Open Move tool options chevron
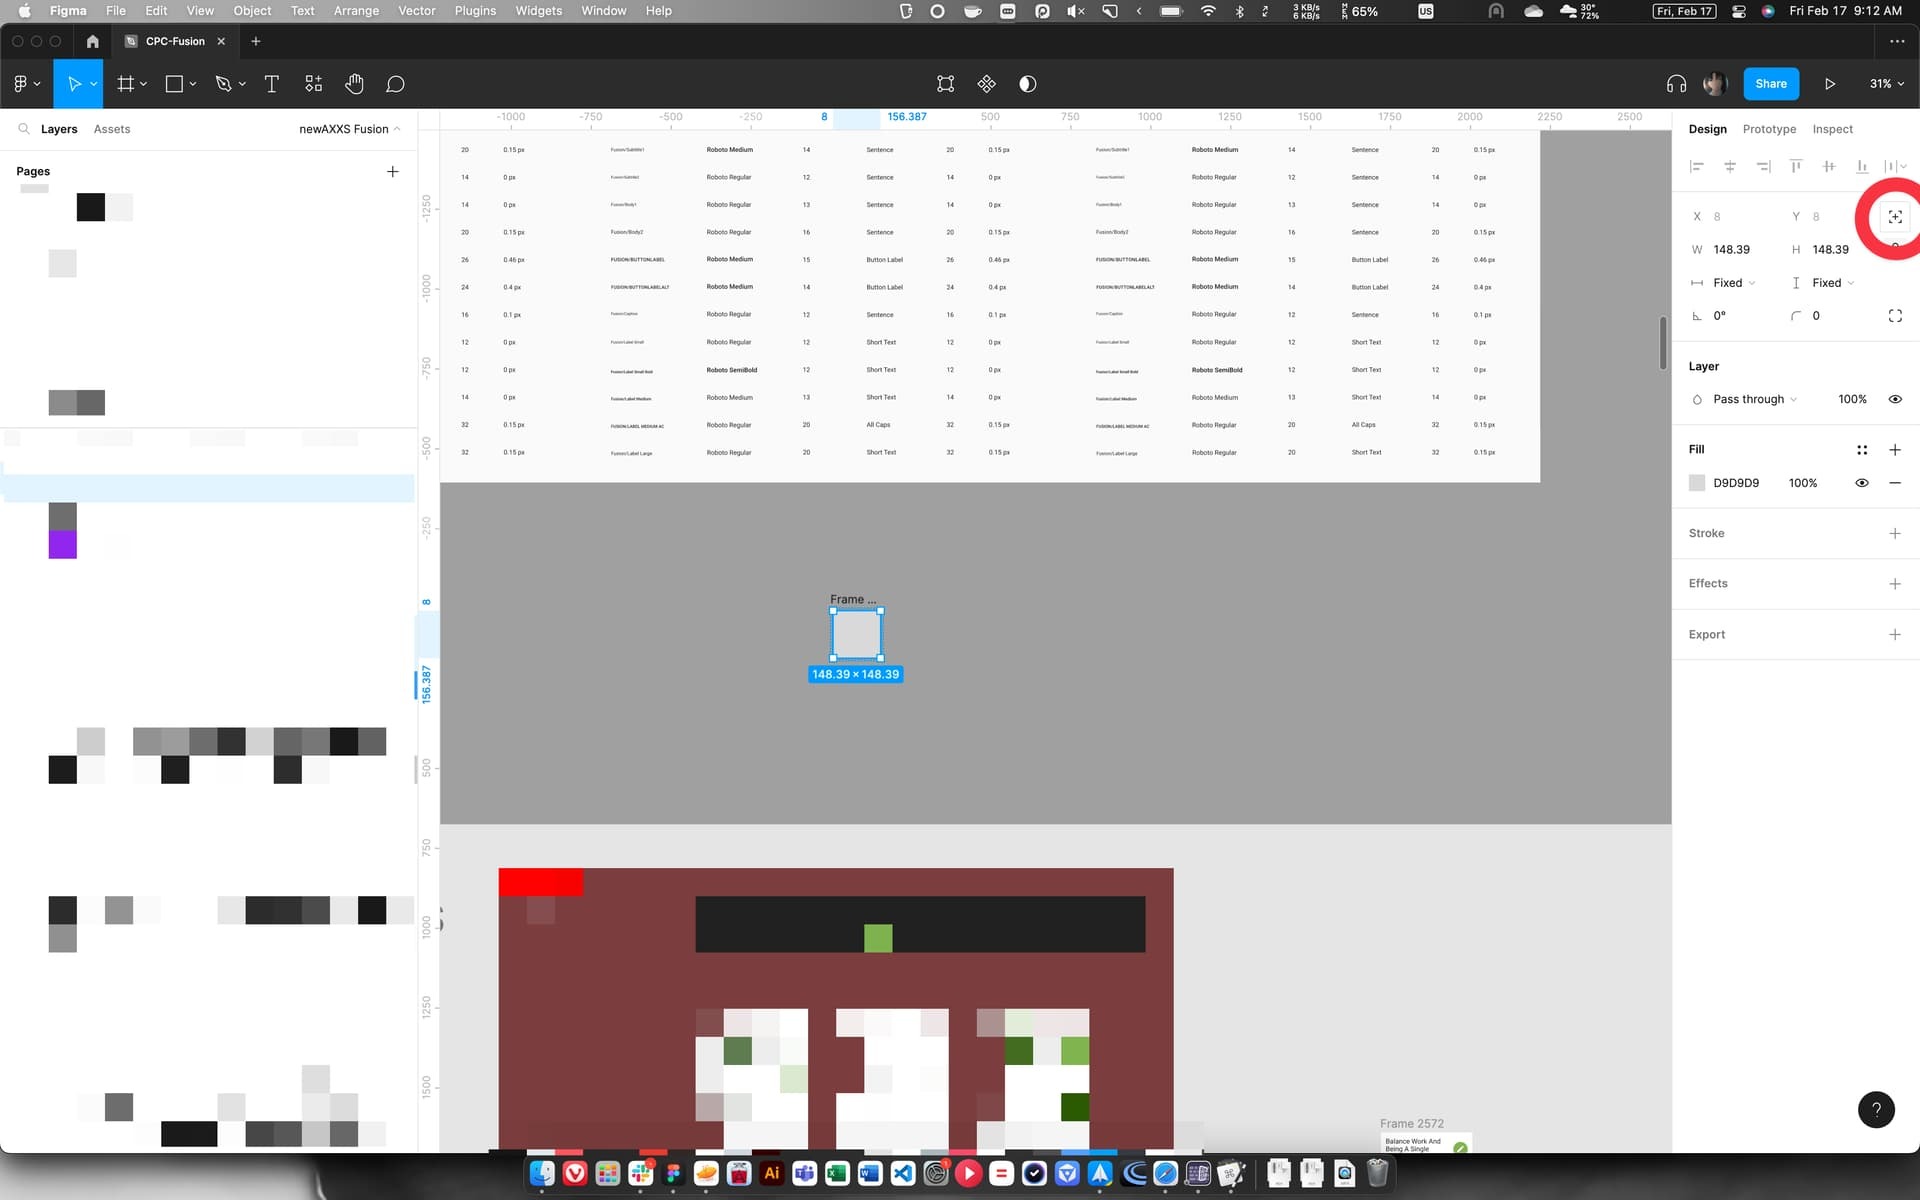Viewport: 1920px width, 1200px height. click(94, 84)
